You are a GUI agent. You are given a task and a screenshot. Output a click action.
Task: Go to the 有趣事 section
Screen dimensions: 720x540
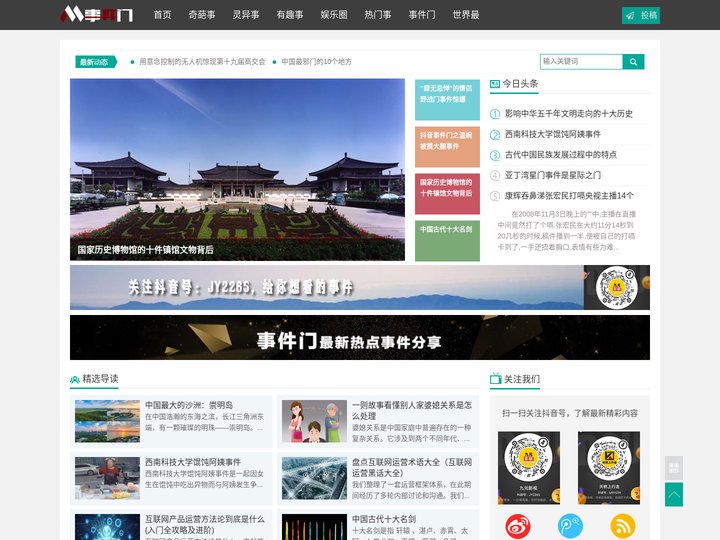[x=290, y=15]
